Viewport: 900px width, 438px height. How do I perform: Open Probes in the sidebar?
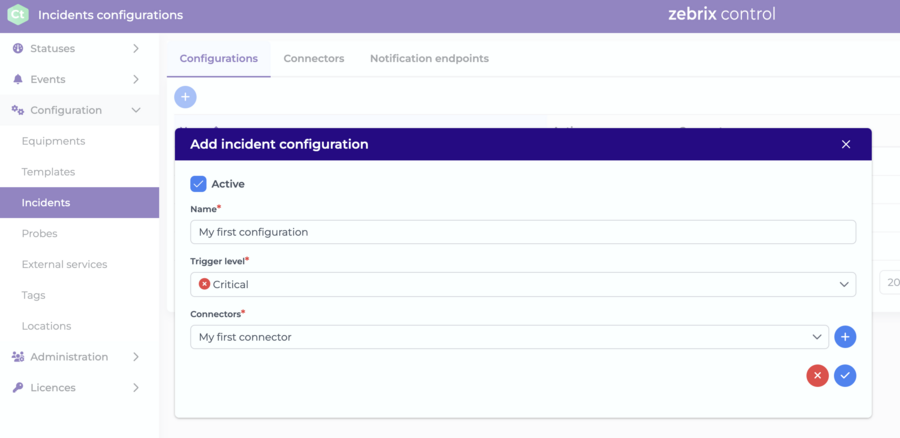click(40, 234)
